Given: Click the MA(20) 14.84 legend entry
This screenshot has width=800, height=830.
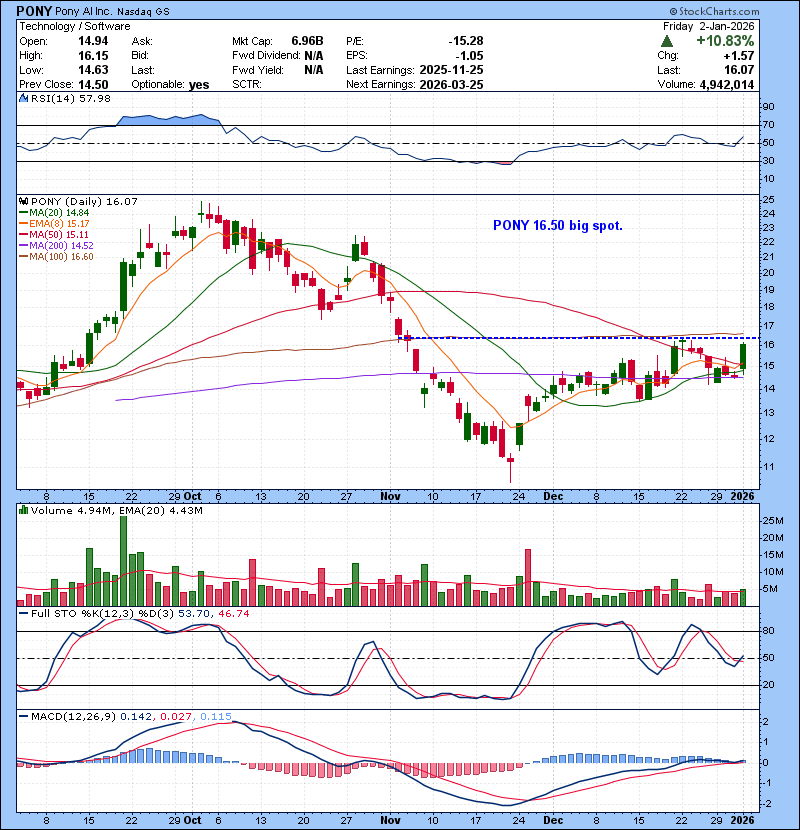Looking at the screenshot, I should [54, 213].
